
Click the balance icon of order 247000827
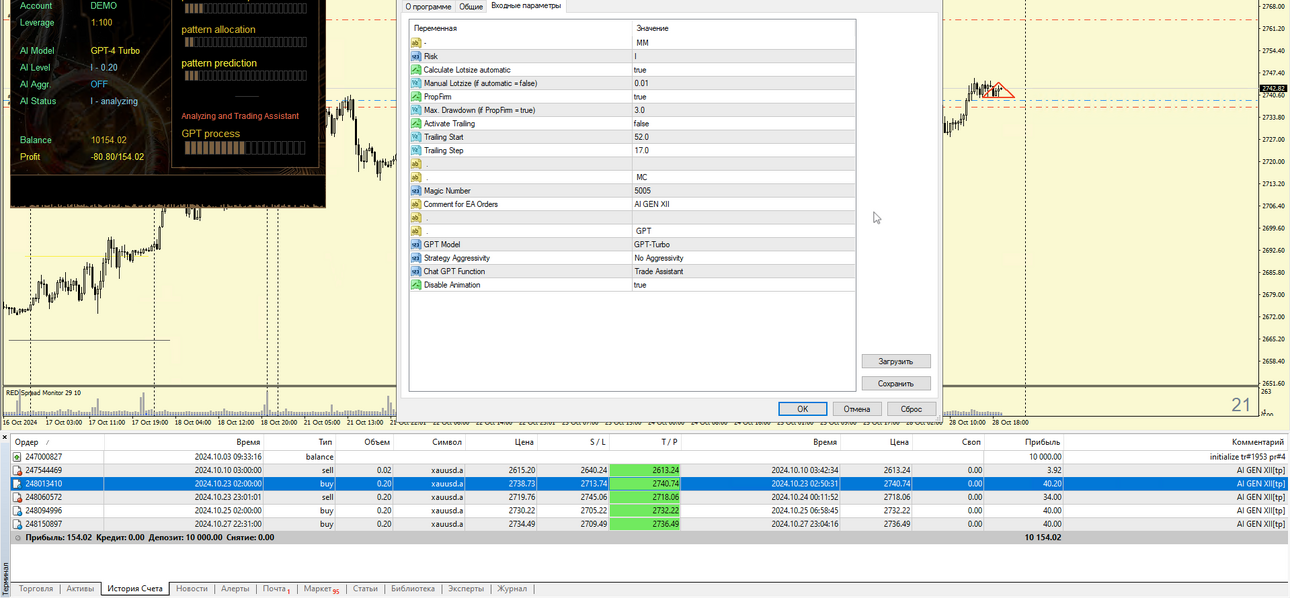(17, 456)
